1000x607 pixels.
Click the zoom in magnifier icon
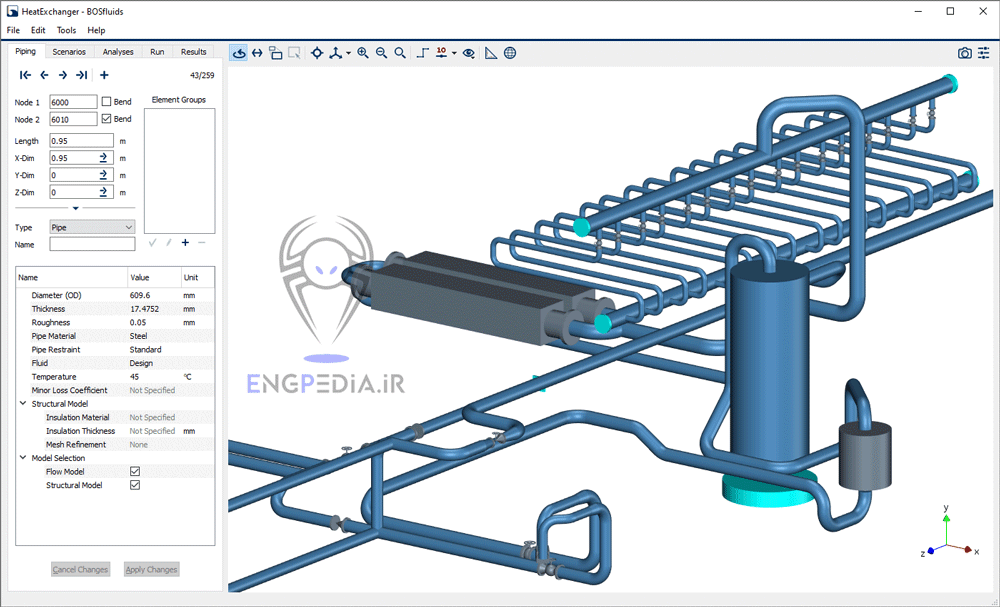pos(363,53)
